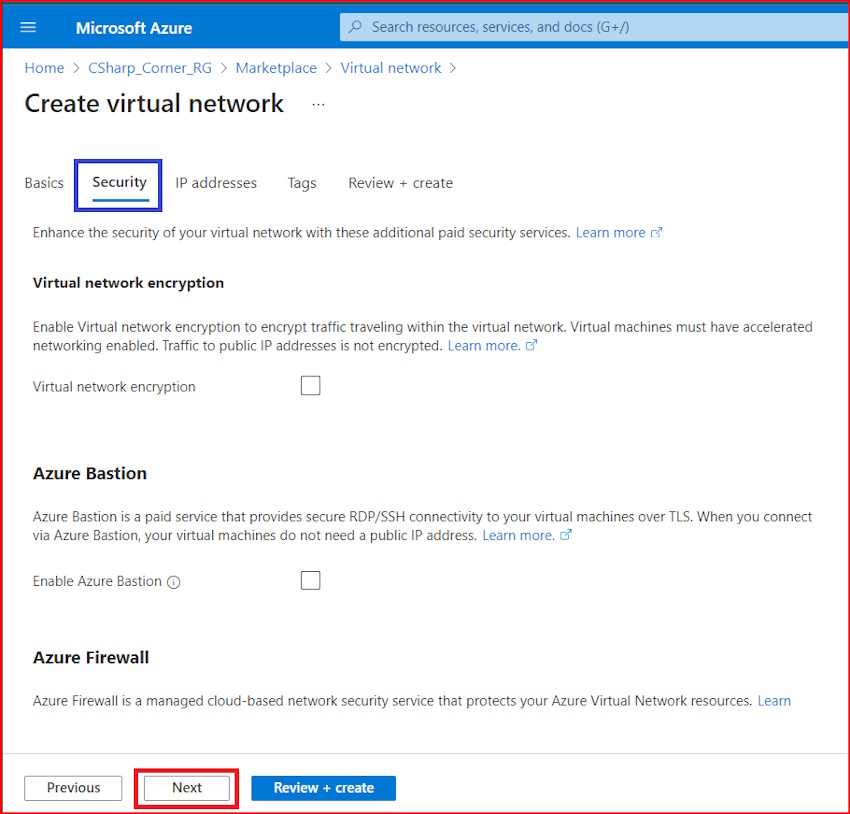Image resolution: width=850 pixels, height=814 pixels.
Task: Click the search resources input field
Action: [500, 27]
